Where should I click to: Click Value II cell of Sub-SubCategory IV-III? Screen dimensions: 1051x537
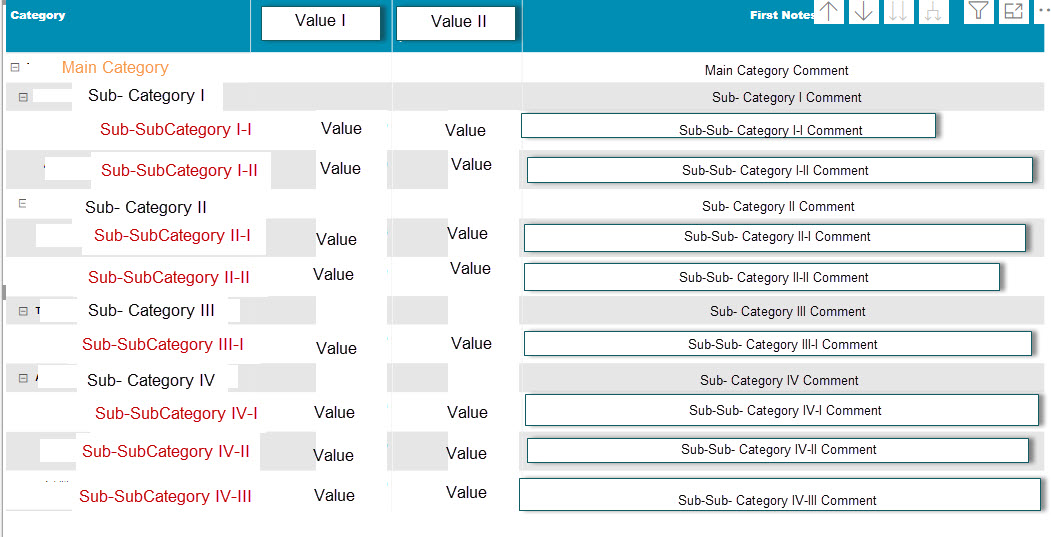point(467,493)
